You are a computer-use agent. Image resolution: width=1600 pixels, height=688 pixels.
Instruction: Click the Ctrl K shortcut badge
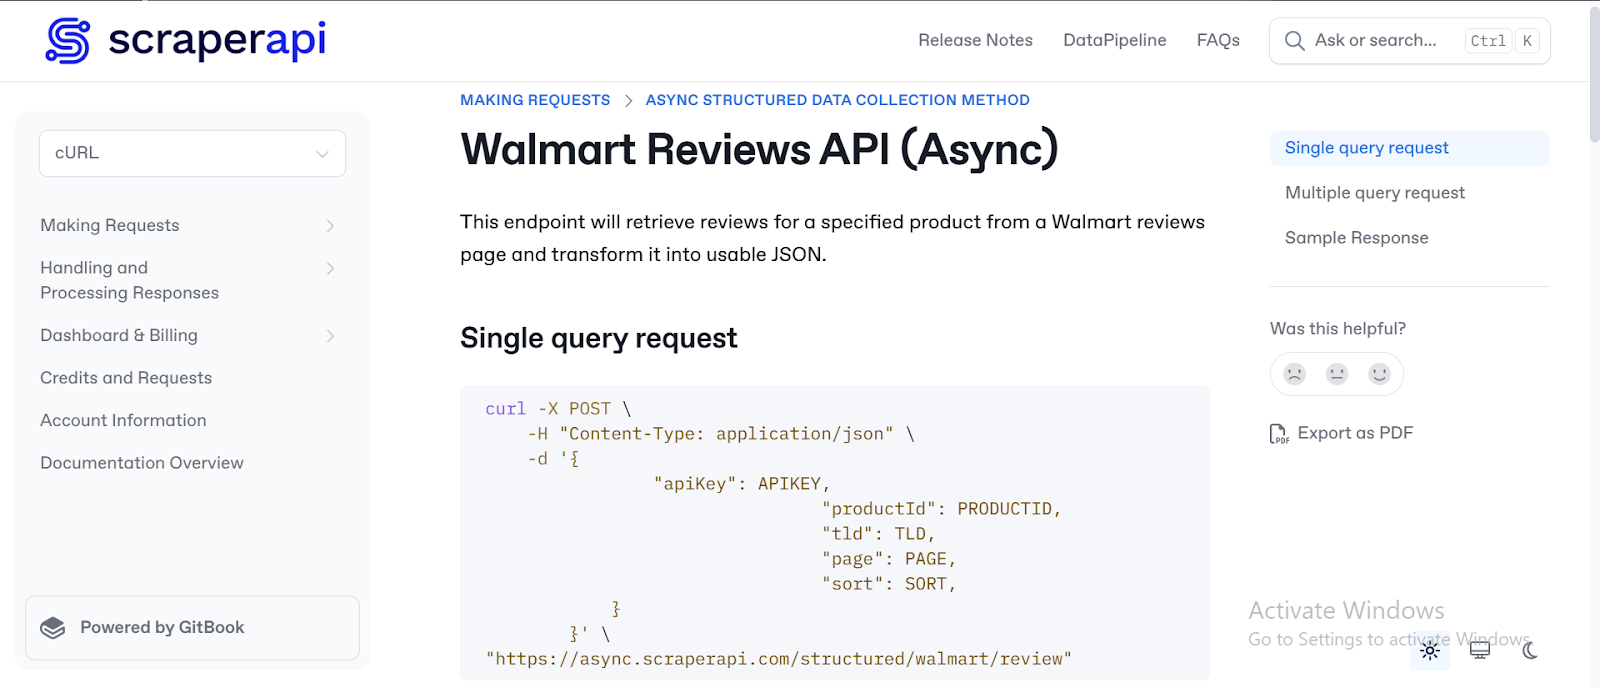[1503, 41]
